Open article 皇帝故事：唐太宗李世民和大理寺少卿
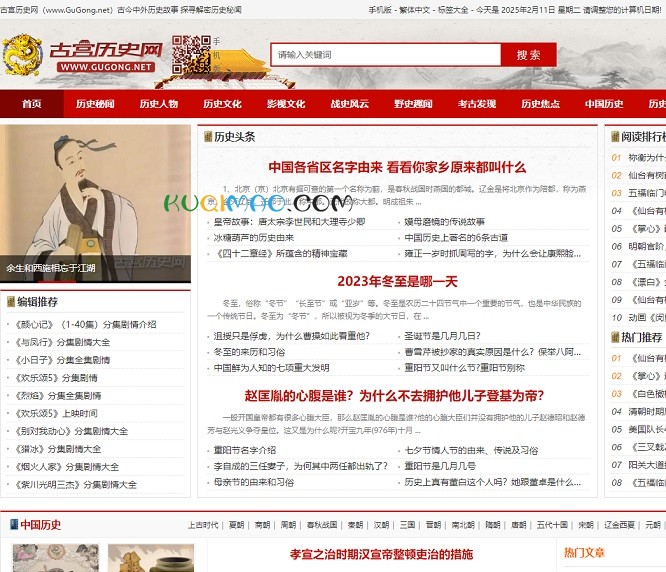Screen dimensions: 666x572 [x=289, y=222]
